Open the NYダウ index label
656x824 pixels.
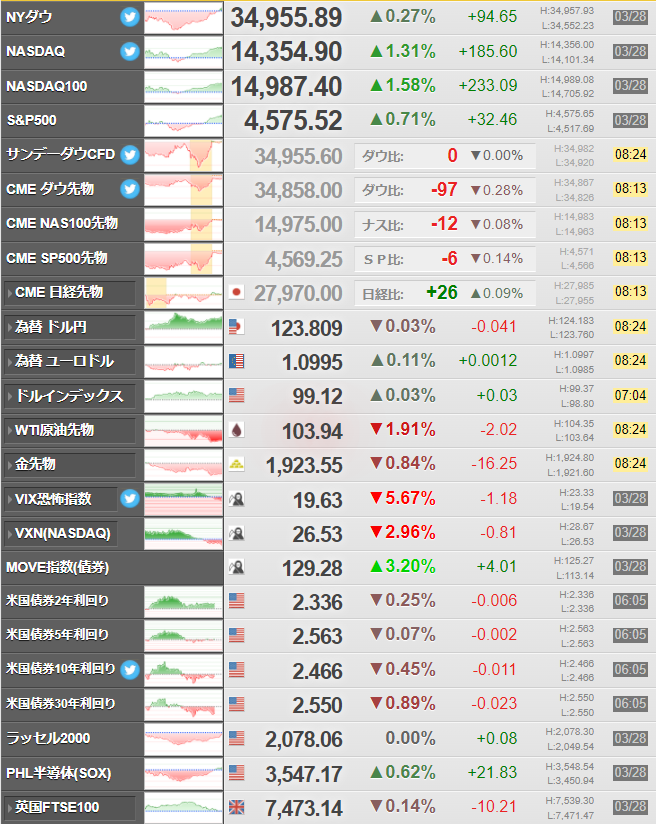point(29,17)
